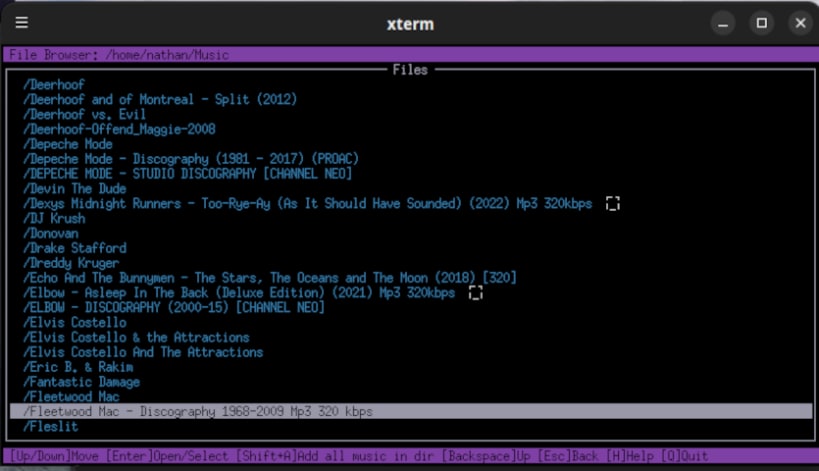
Task: Select /Deerhoof and of Montreal - Split (2012)
Action: pos(160,99)
